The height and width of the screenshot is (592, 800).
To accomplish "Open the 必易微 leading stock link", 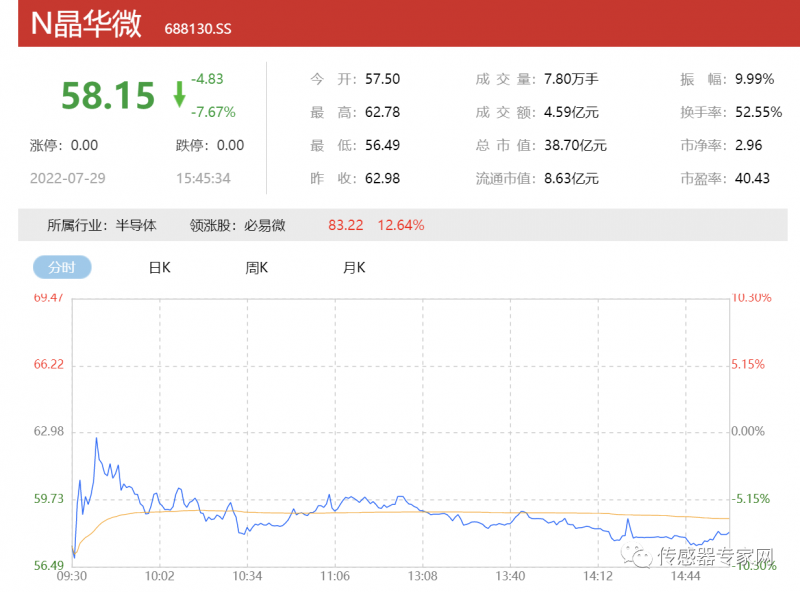I will click(264, 226).
